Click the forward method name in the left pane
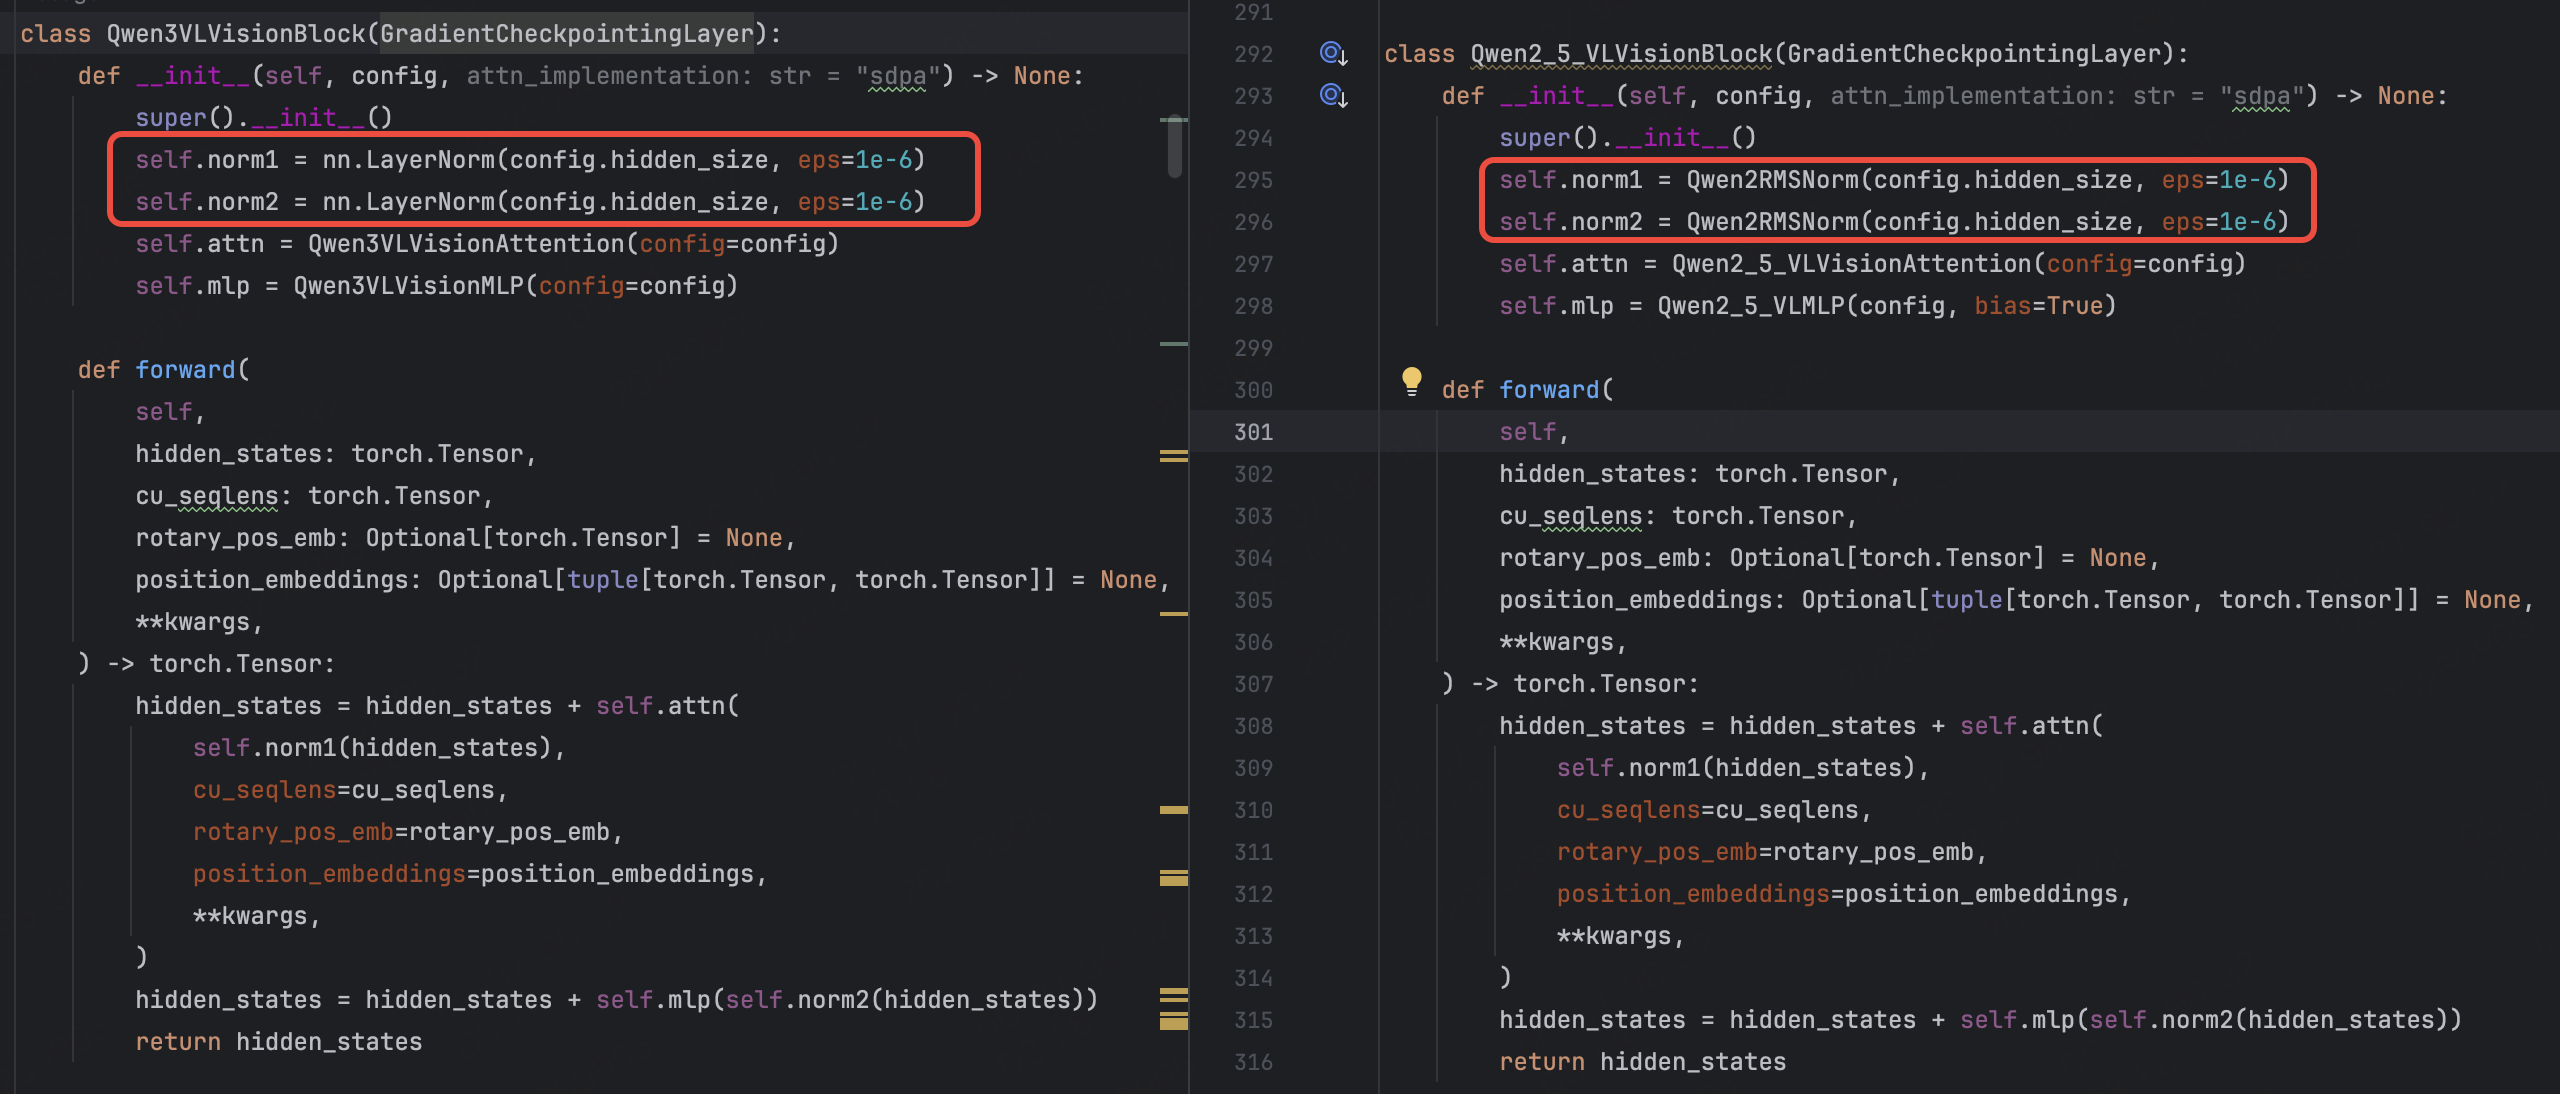 [x=185, y=370]
